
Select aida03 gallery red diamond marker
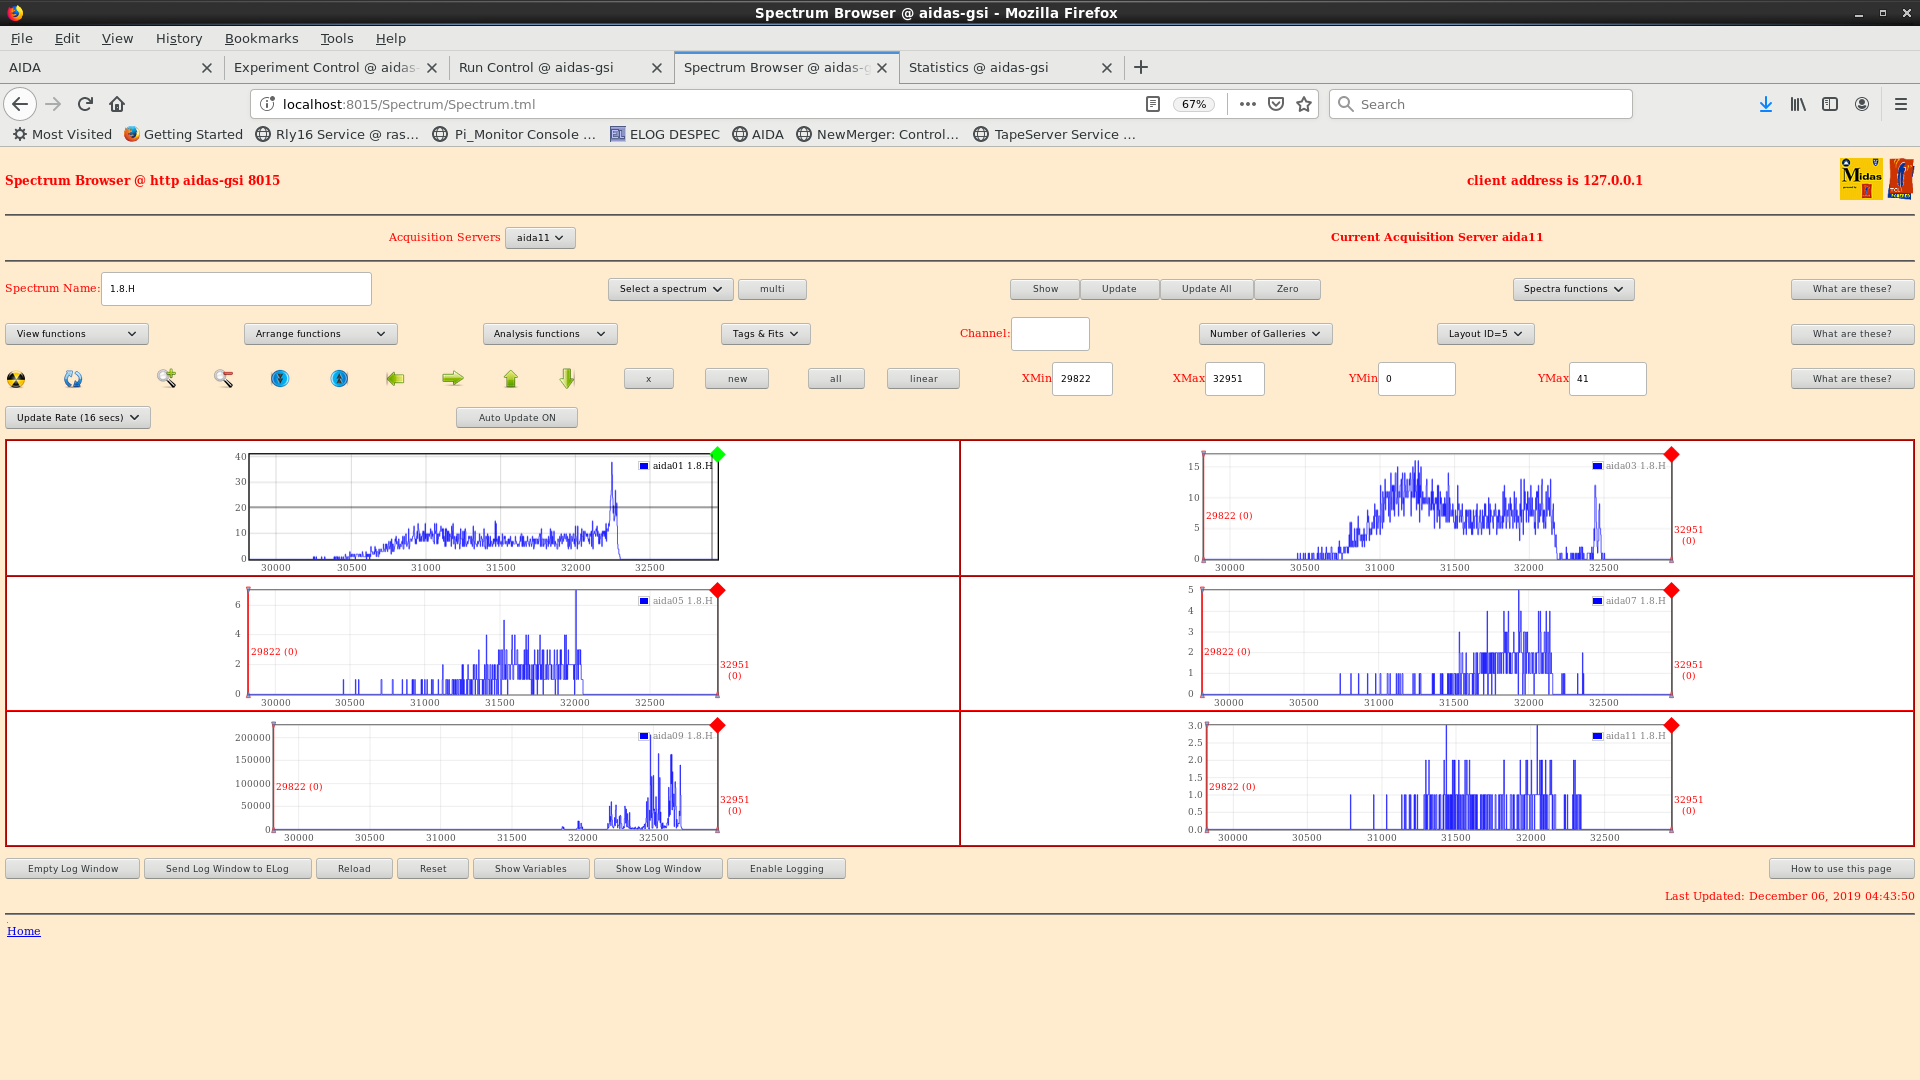pos(1671,455)
